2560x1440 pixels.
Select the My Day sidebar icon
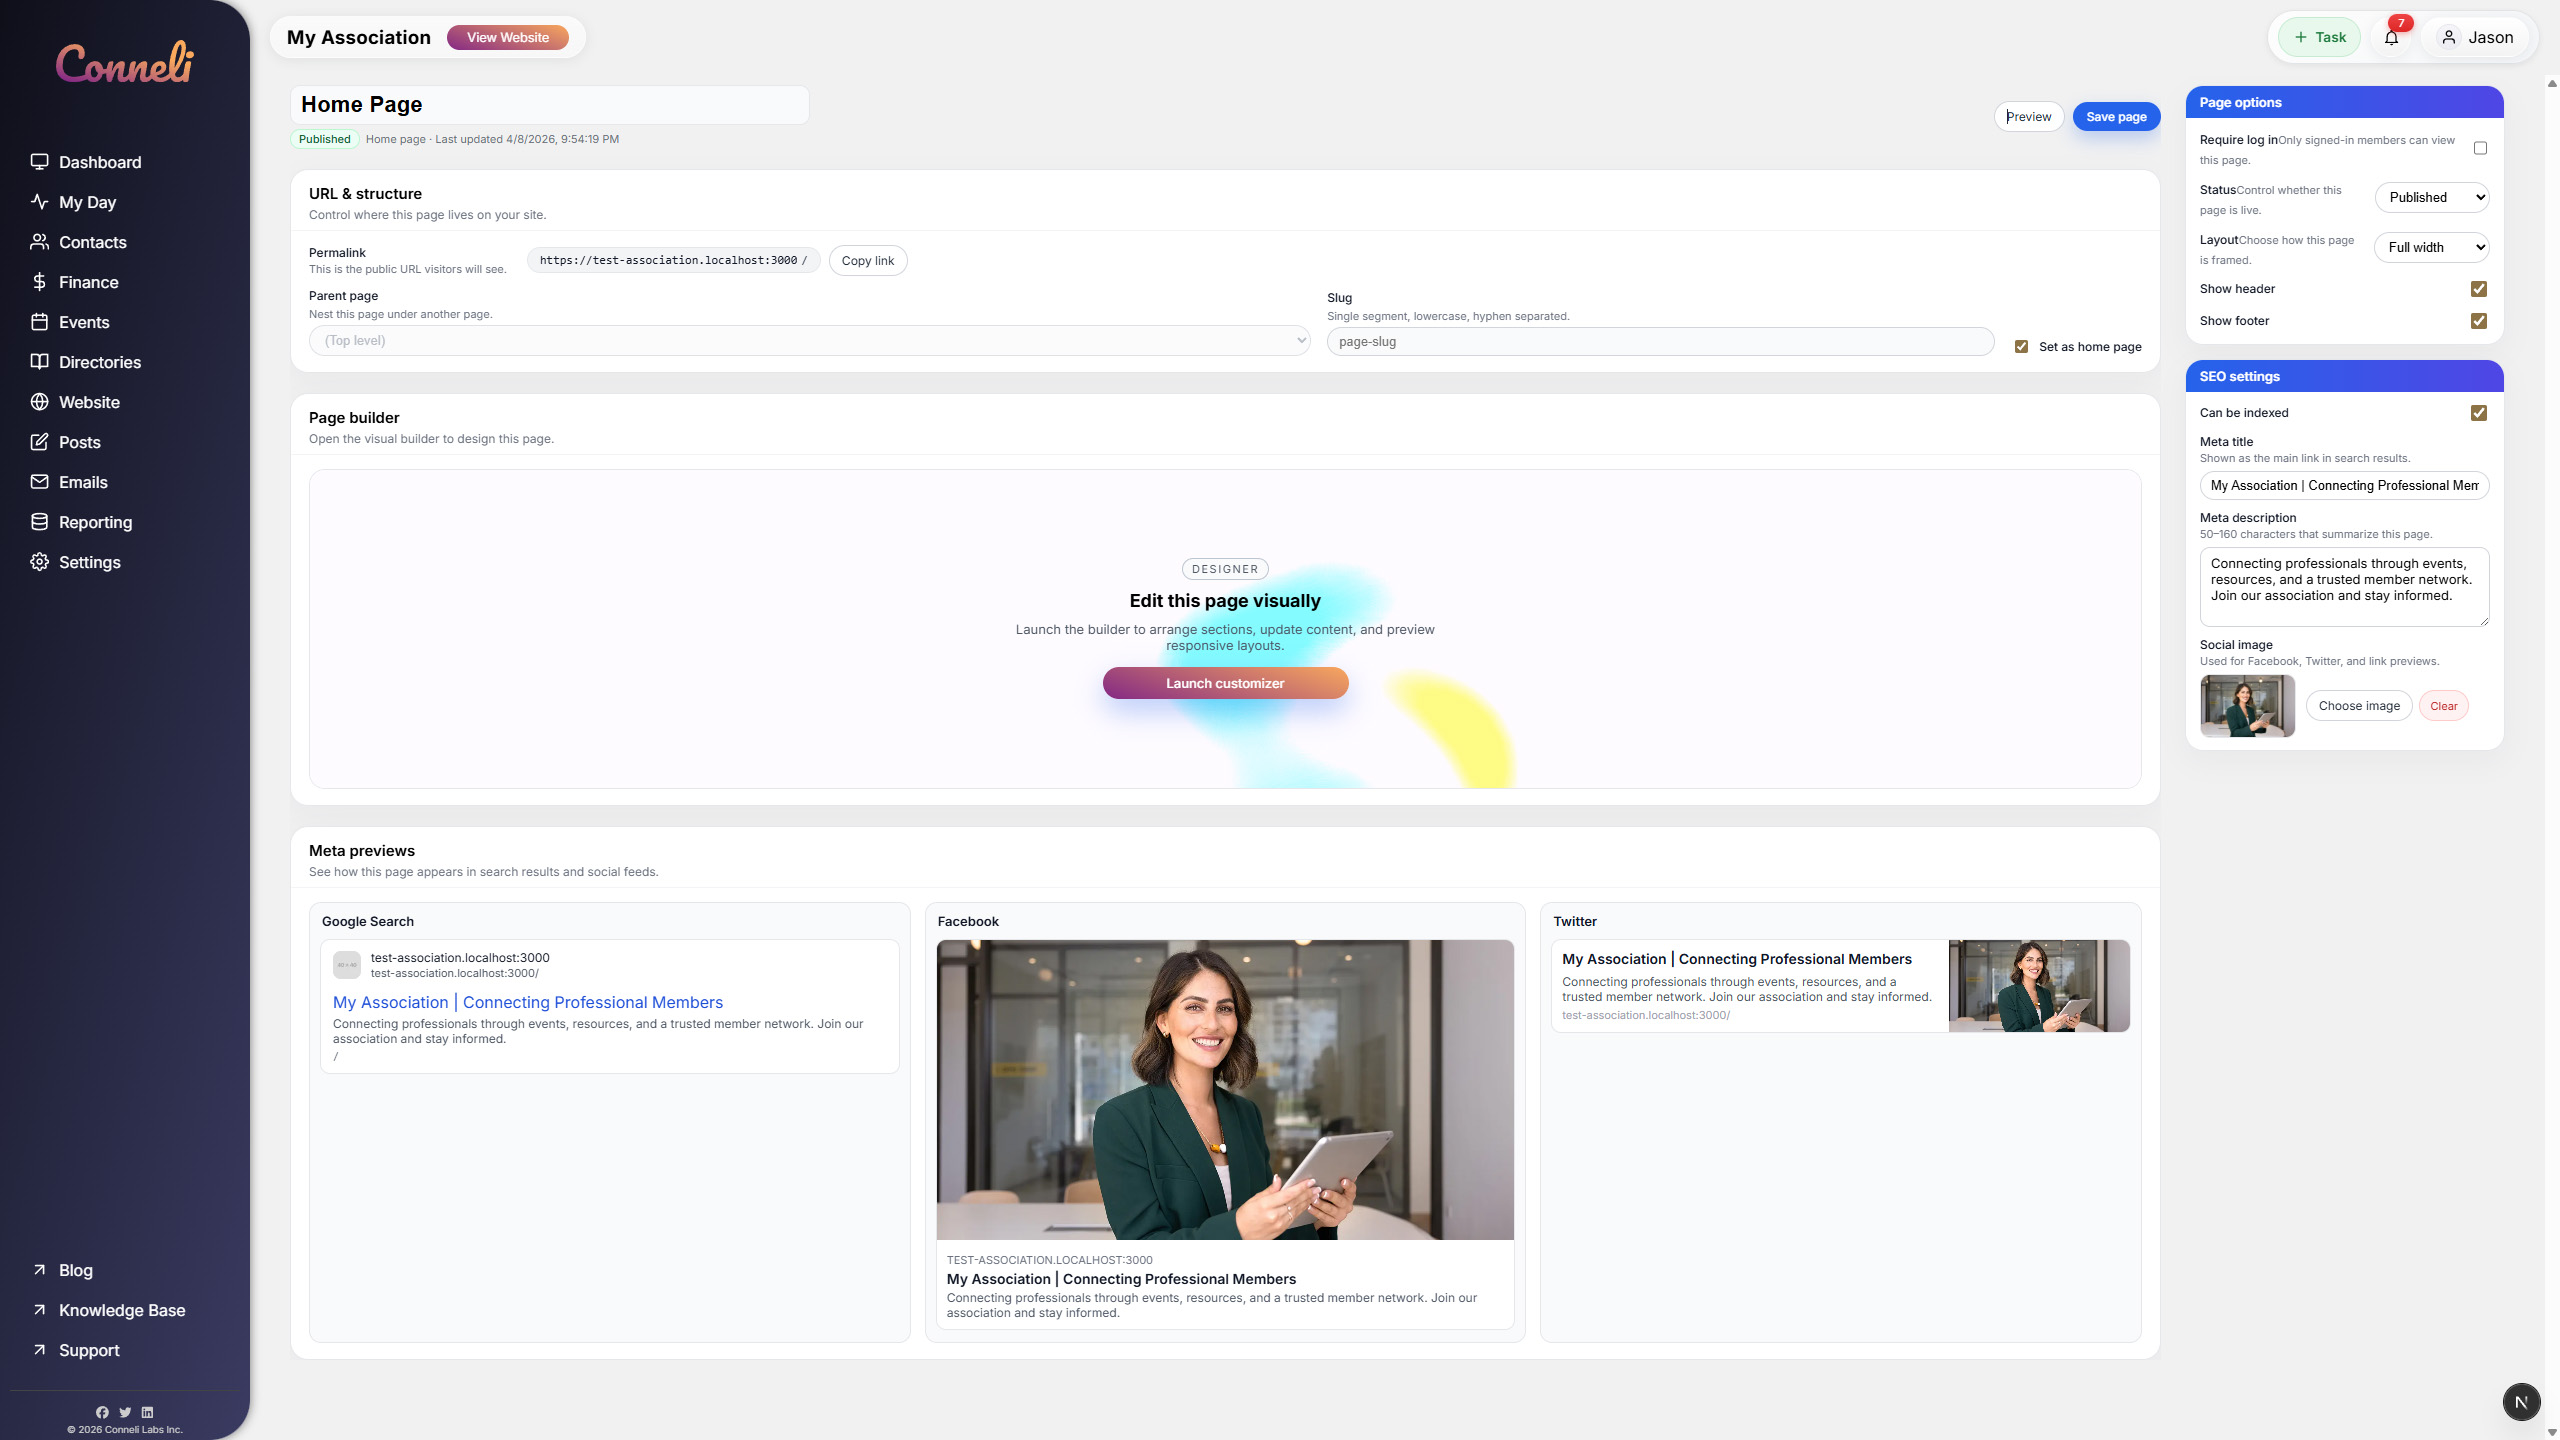click(x=40, y=201)
